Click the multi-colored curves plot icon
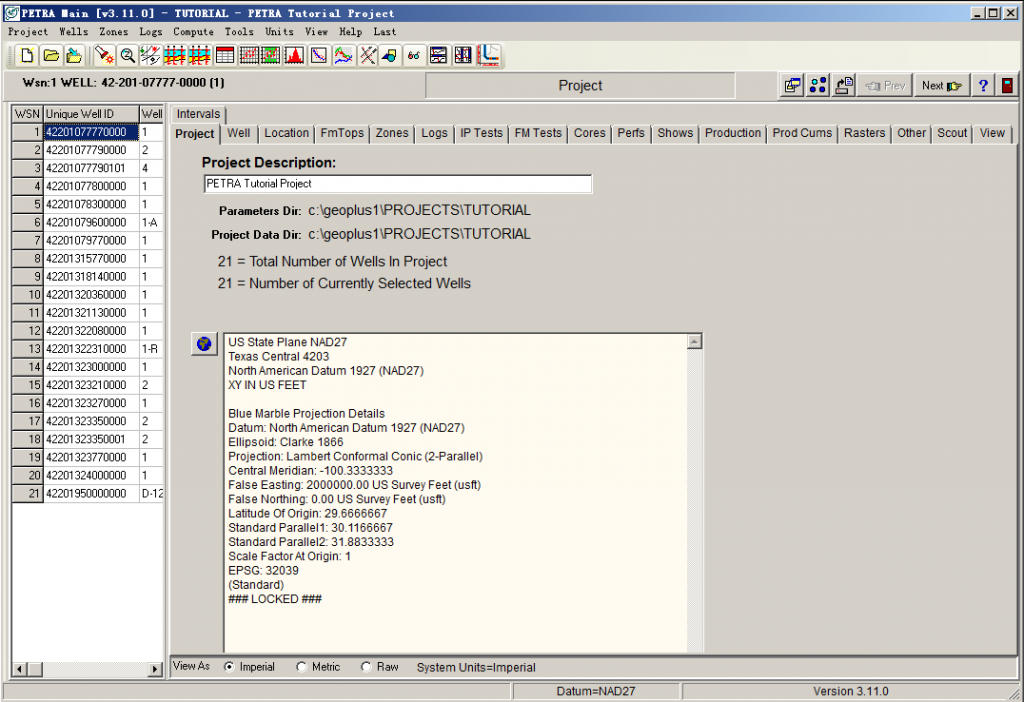 (343, 56)
